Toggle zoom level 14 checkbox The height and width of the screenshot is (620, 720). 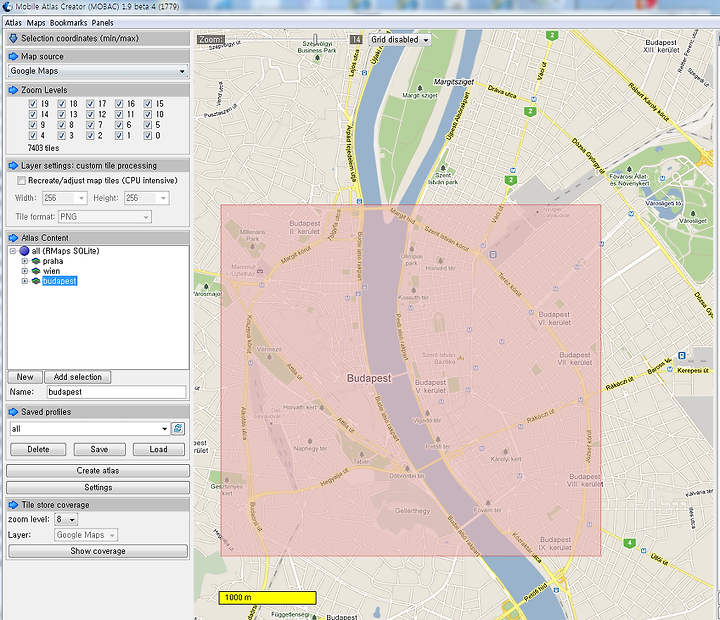[33, 114]
